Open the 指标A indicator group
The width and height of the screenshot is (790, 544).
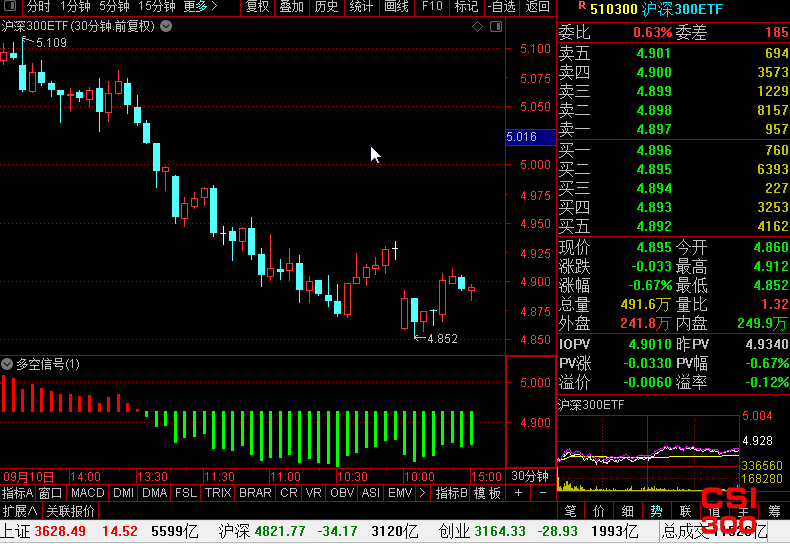click(x=17, y=493)
